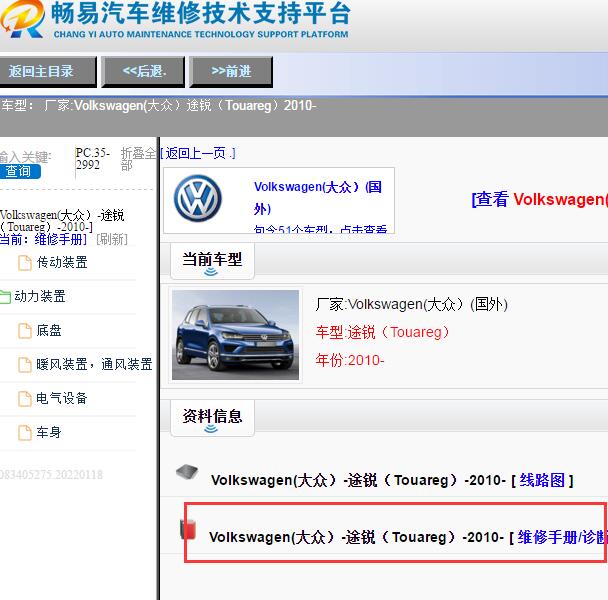Click the blue 查询 search button
Viewport: 608px width, 600px height.
click(19, 171)
